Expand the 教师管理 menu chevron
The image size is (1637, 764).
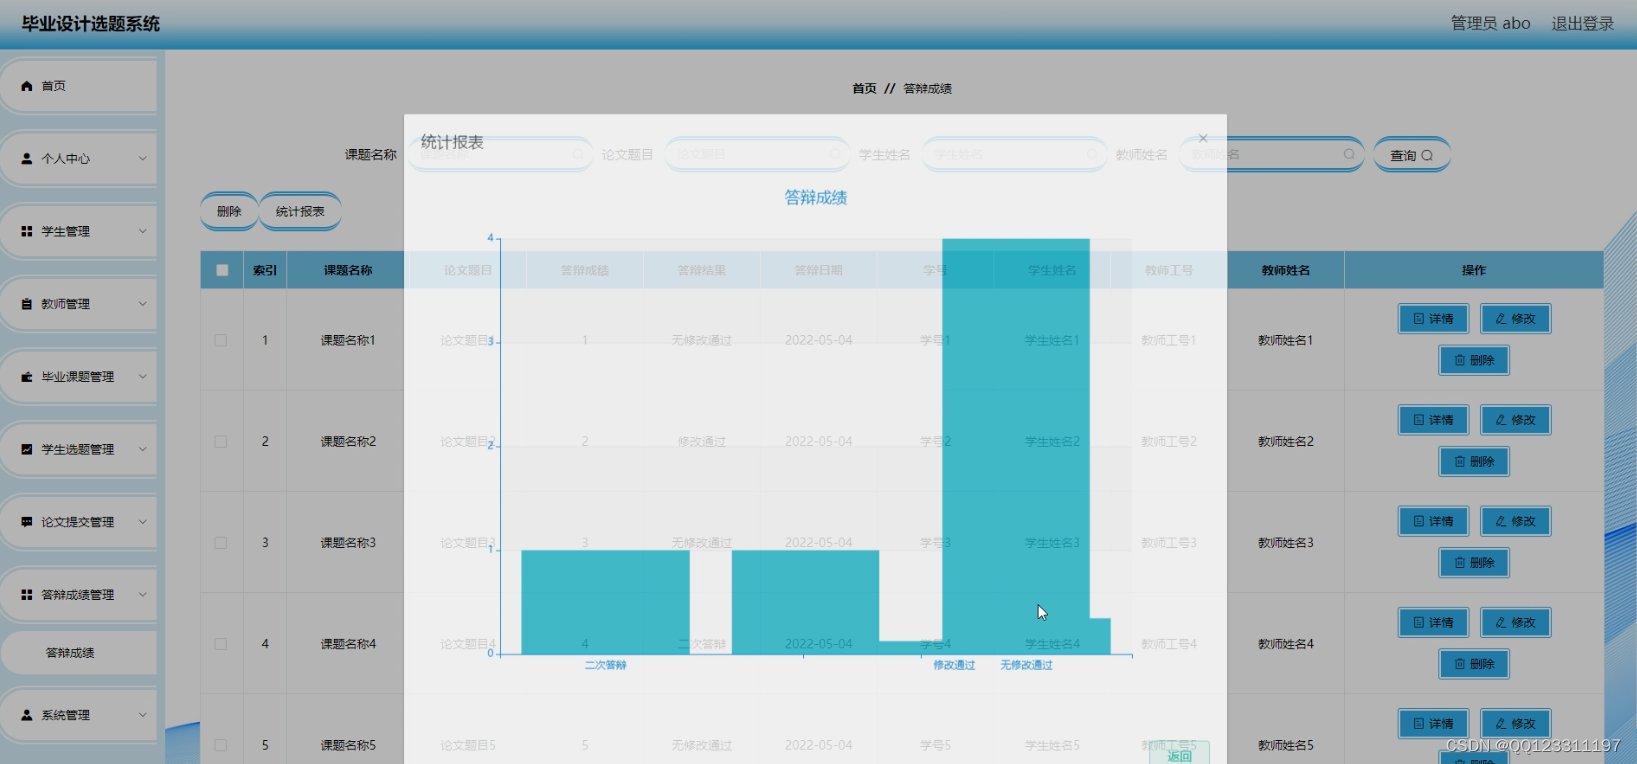[142, 304]
